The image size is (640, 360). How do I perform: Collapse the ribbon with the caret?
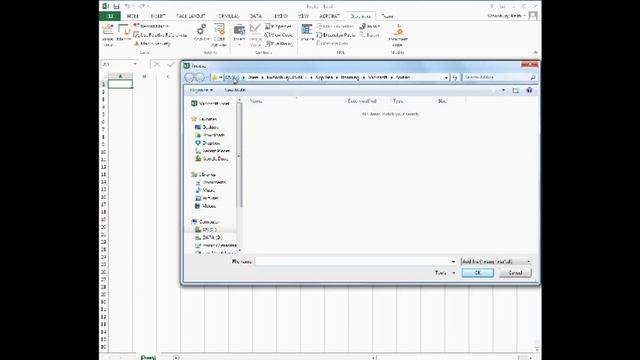[536, 53]
